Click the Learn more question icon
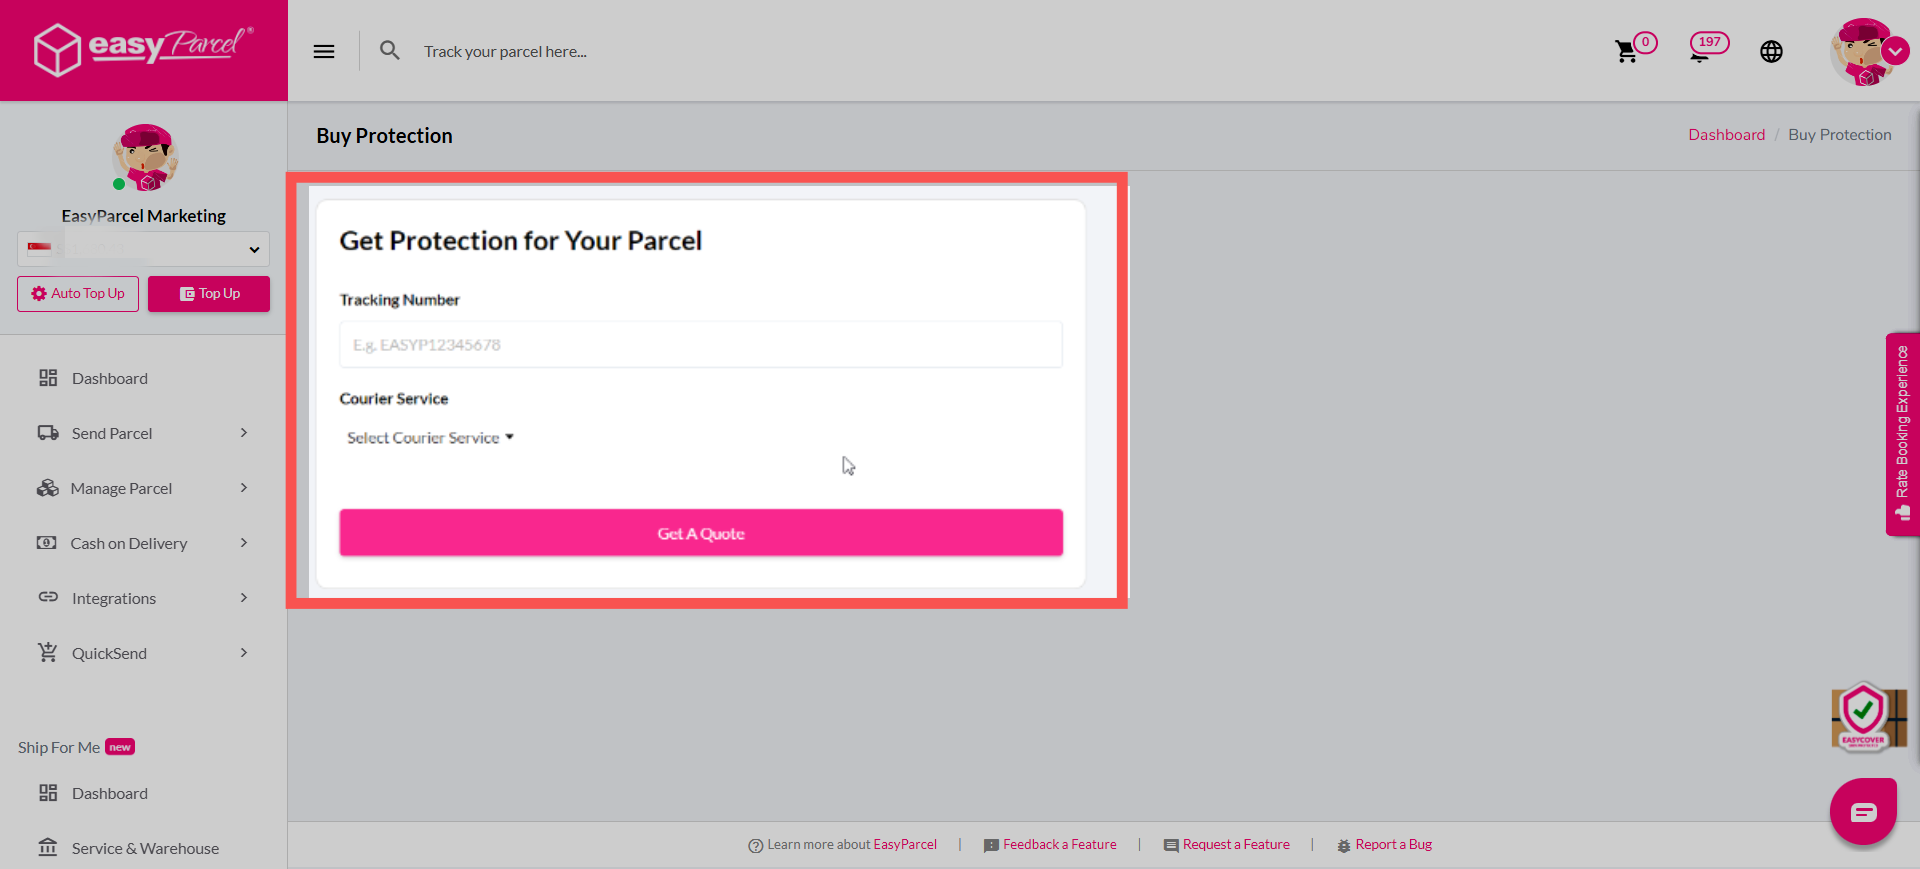Viewport: 1920px width, 869px height. tap(756, 846)
